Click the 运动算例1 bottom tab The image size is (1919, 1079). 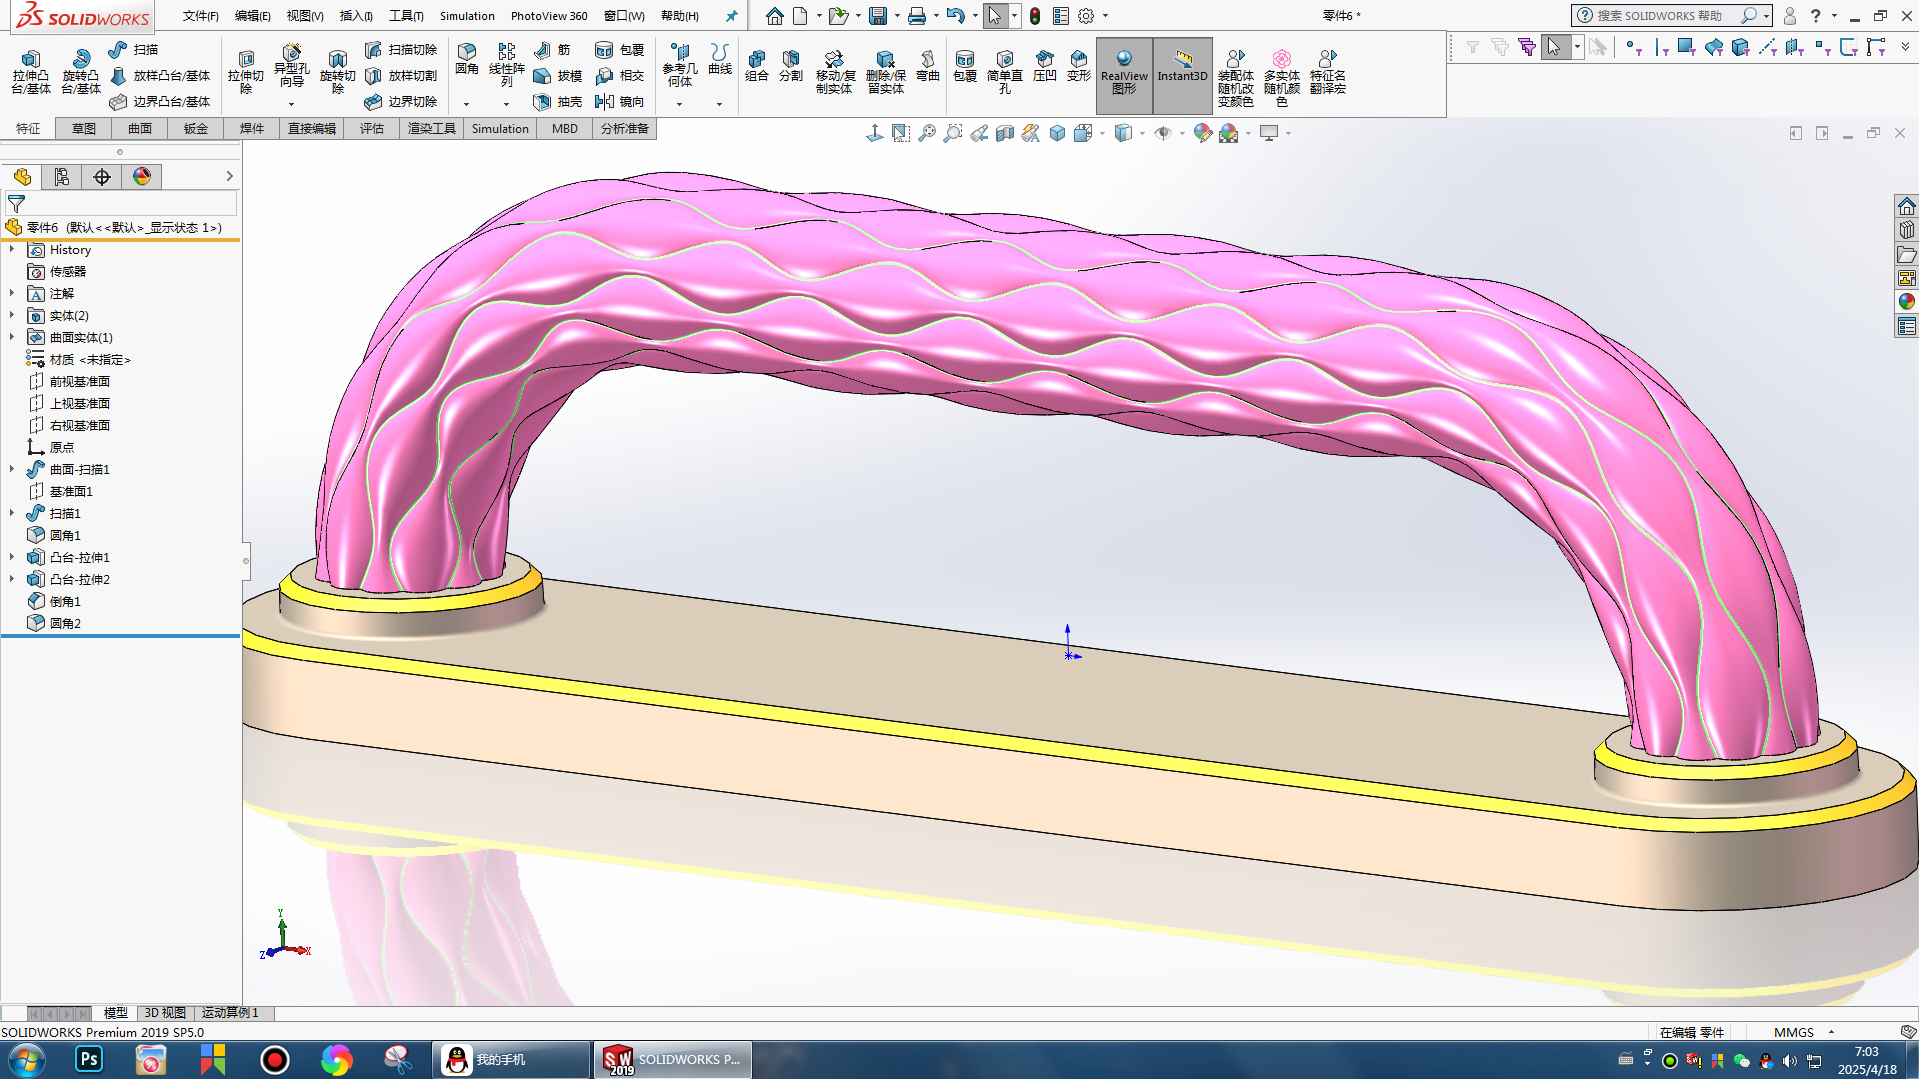coord(230,1013)
